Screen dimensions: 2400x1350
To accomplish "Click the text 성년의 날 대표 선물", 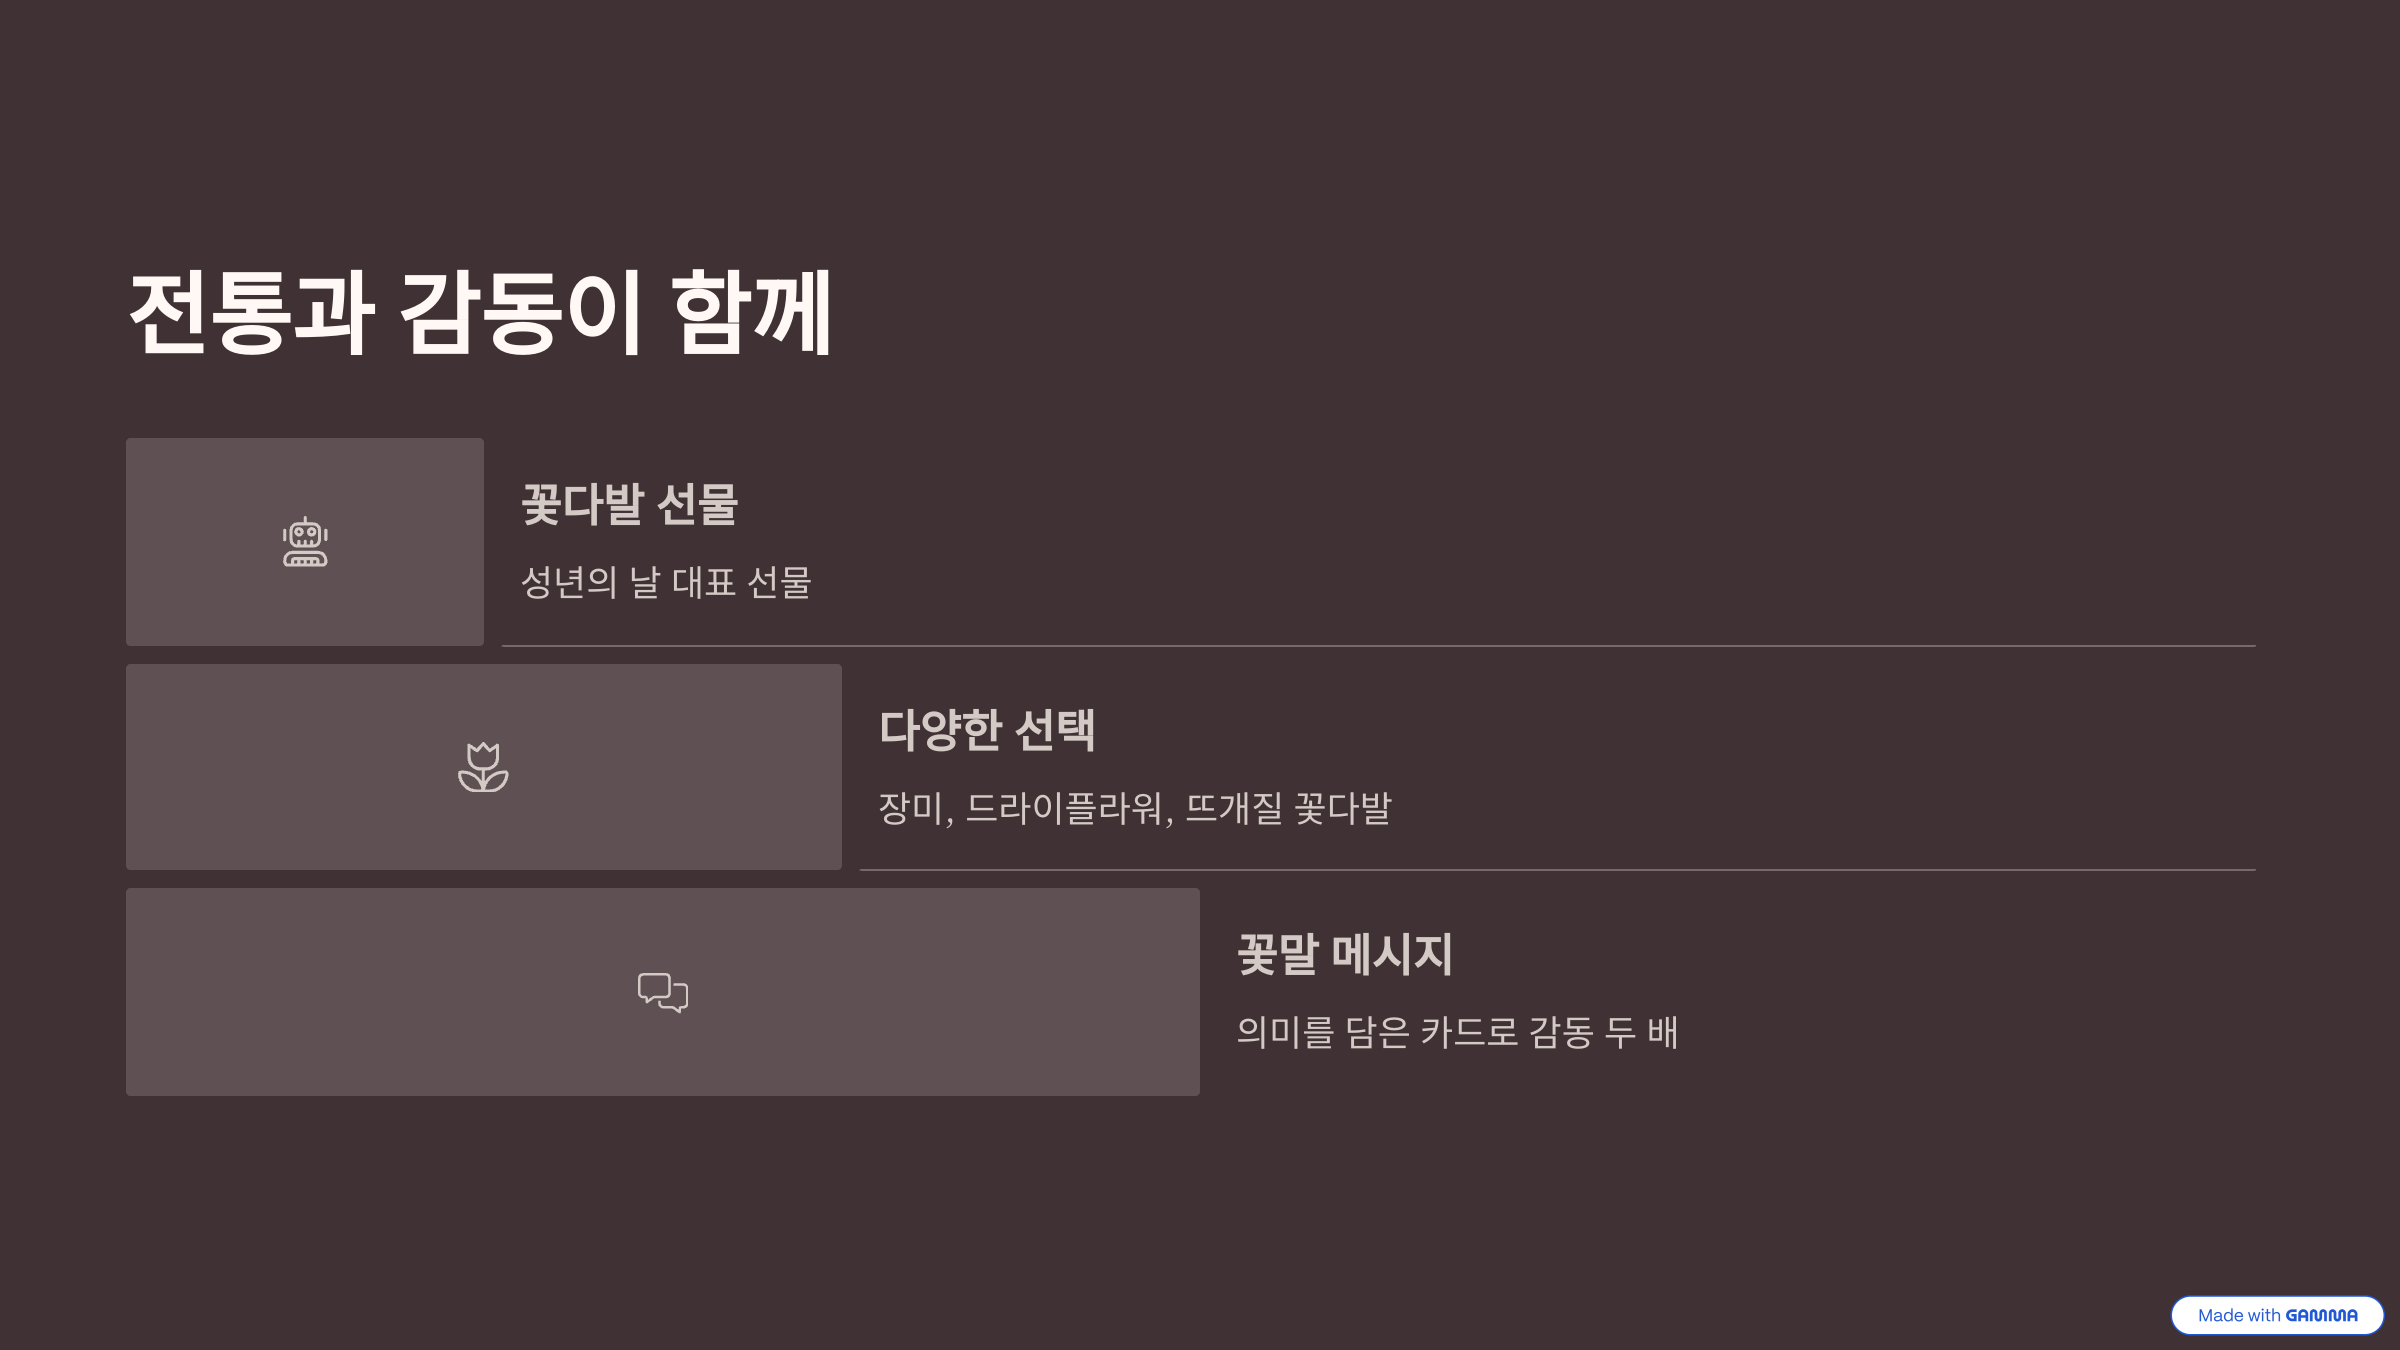I will 666,582.
